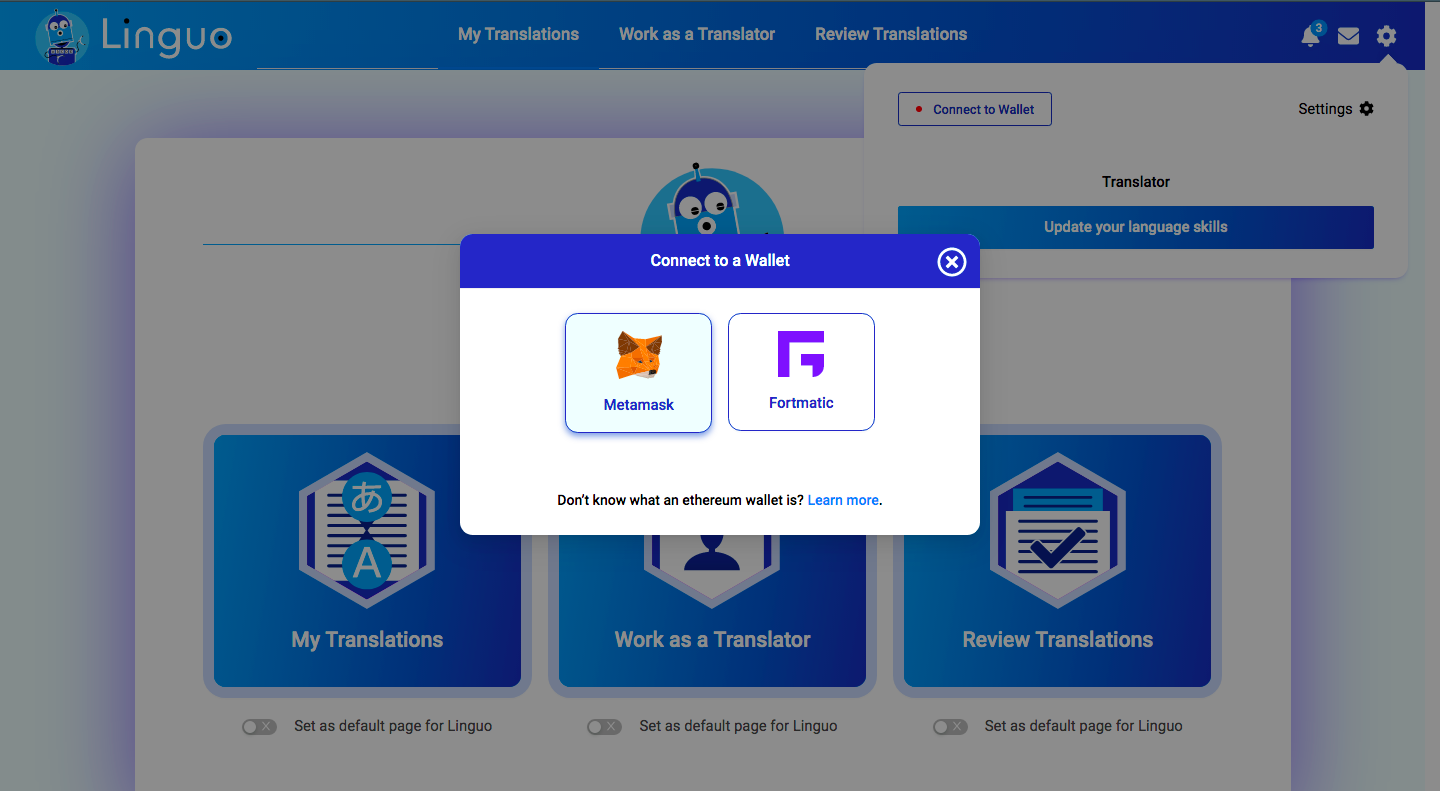Click the Connect to Wallet button
This screenshot has width=1440, height=791.
point(975,109)
